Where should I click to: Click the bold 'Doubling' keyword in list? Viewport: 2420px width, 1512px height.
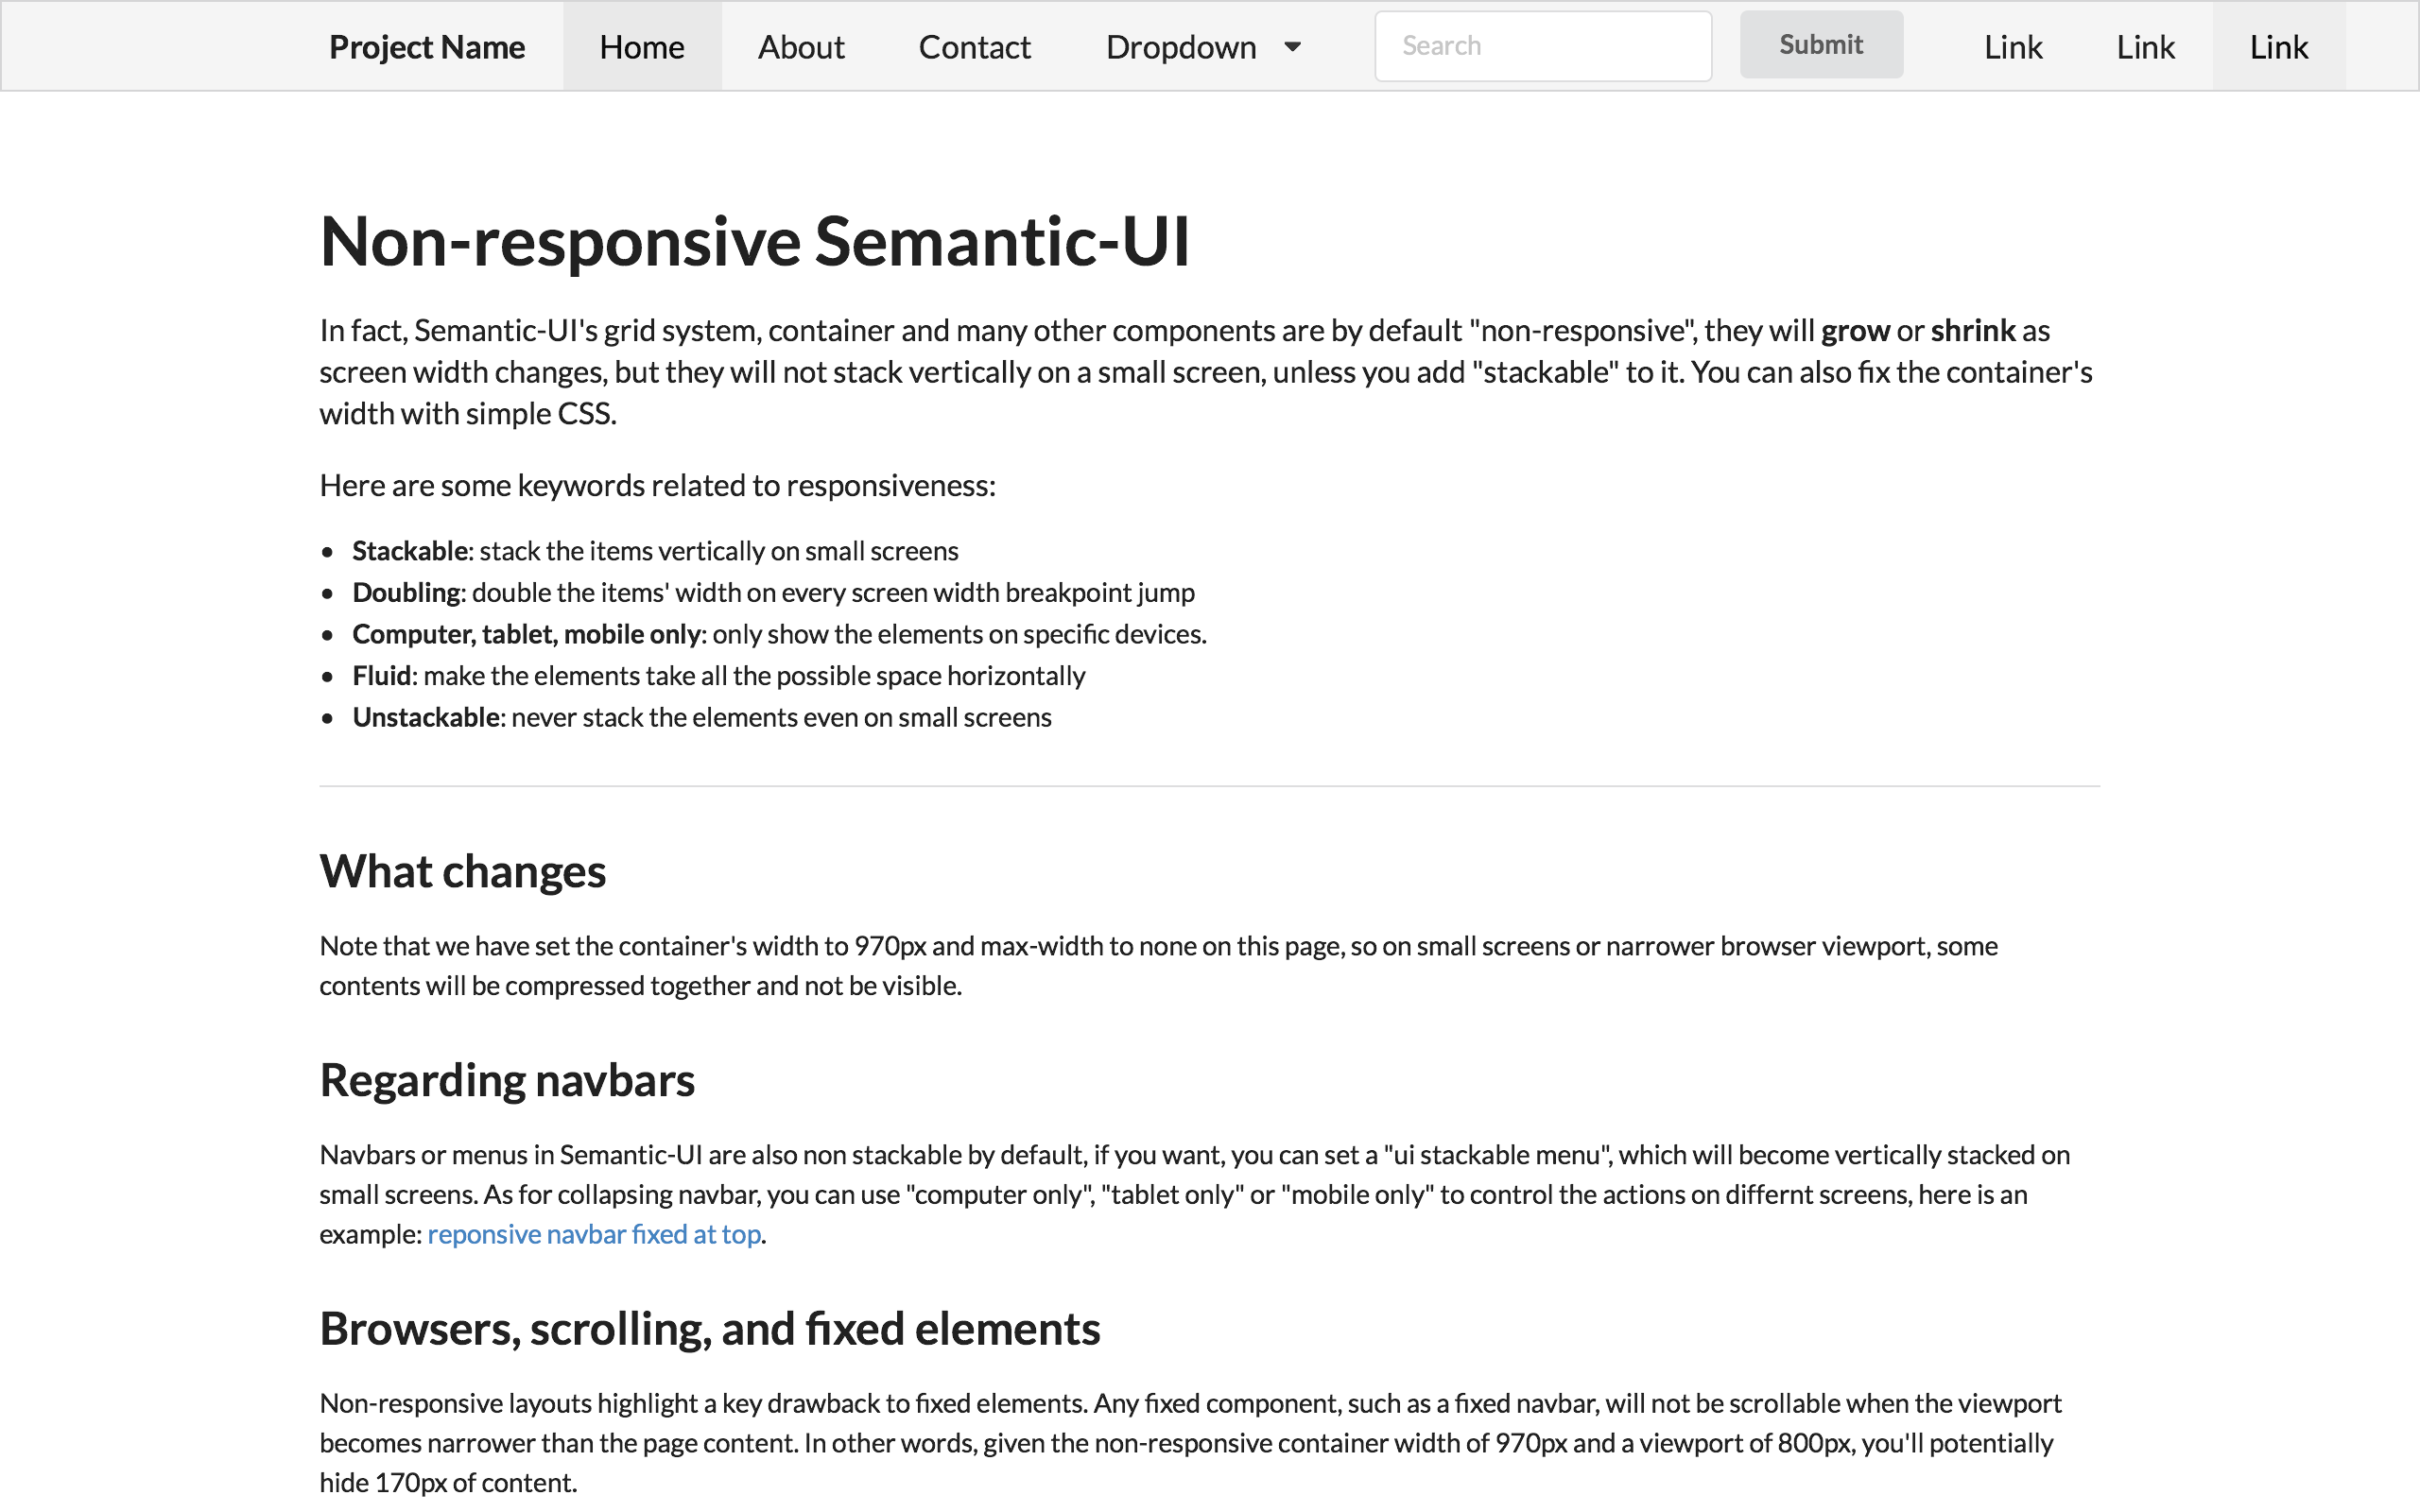[x=406, y=592]
